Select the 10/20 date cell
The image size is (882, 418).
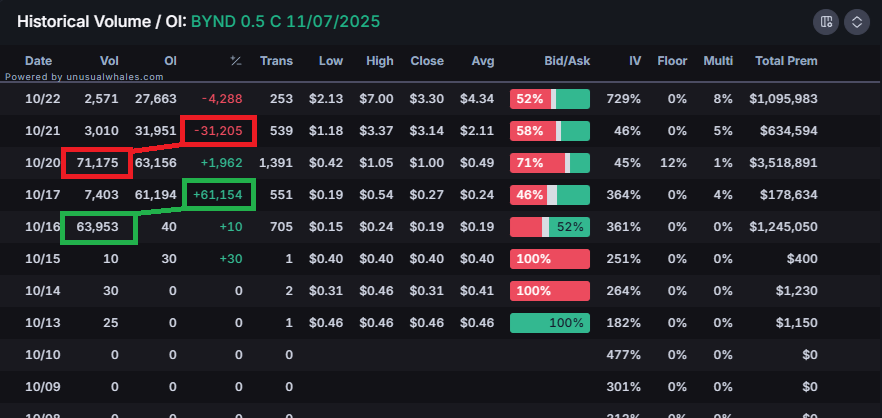[43, 163]
